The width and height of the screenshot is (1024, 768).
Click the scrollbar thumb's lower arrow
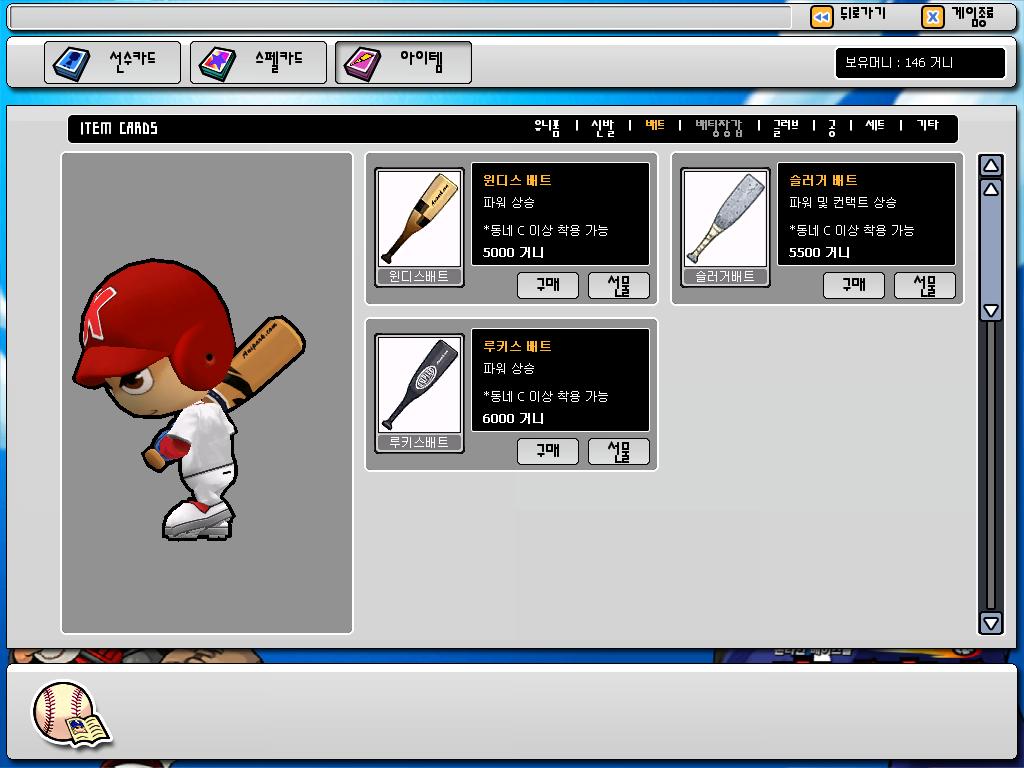[x=991, y=310]
